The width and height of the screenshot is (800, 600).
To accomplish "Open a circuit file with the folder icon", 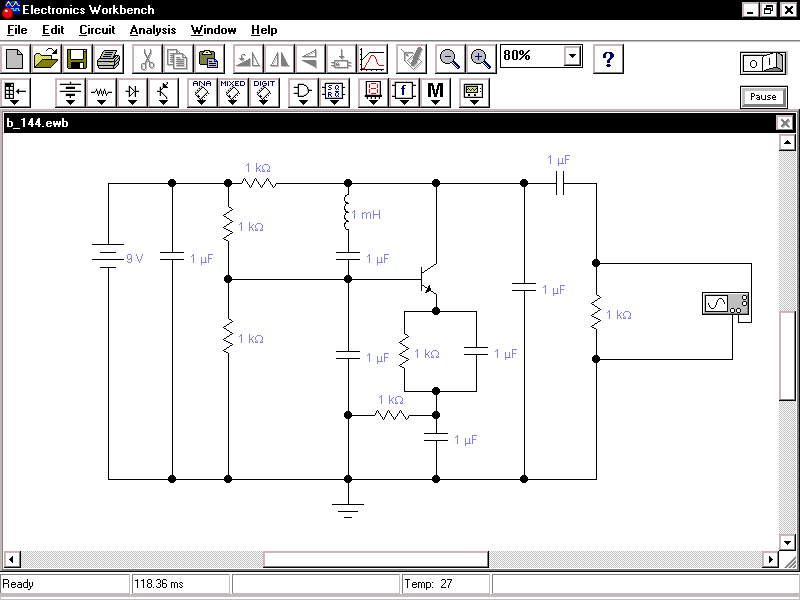I will tap(46, 58).
